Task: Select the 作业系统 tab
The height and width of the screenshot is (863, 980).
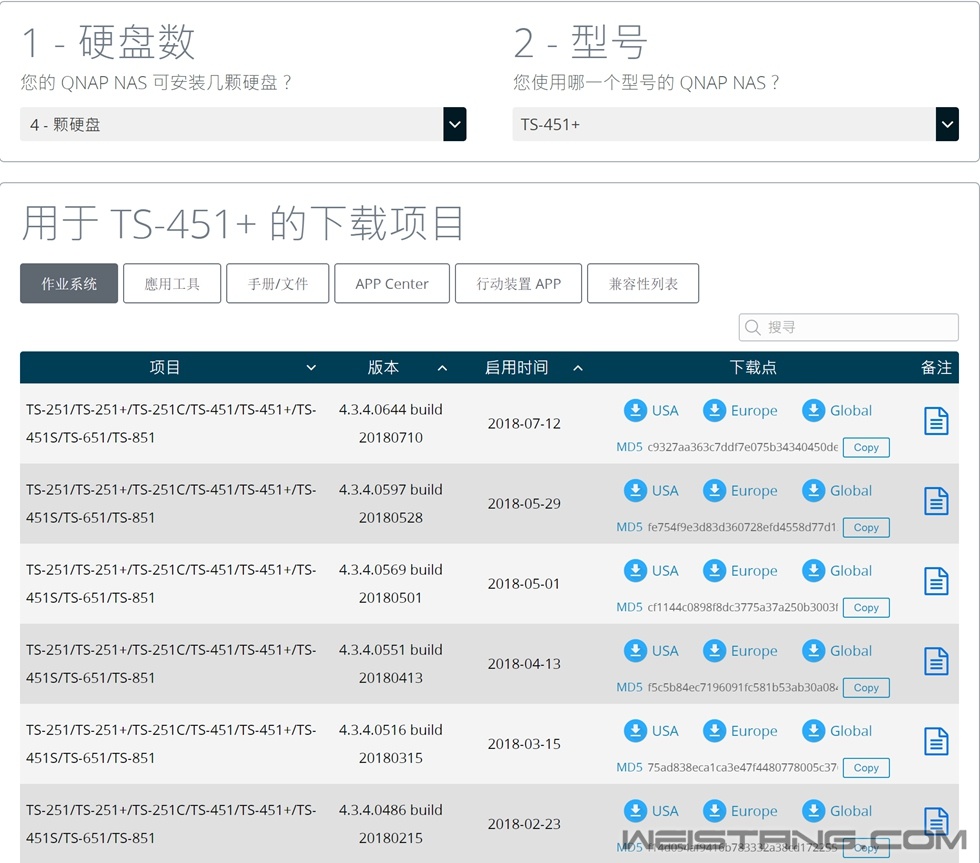Action: point(69,283)
